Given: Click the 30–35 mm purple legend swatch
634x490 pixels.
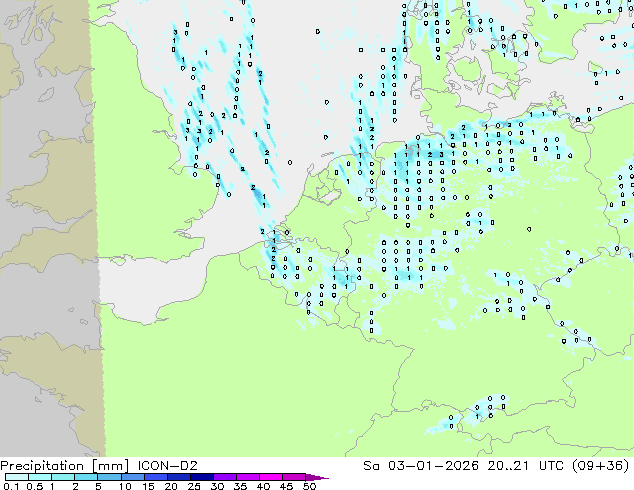Looking at the screenshot, I should [224, 477].
